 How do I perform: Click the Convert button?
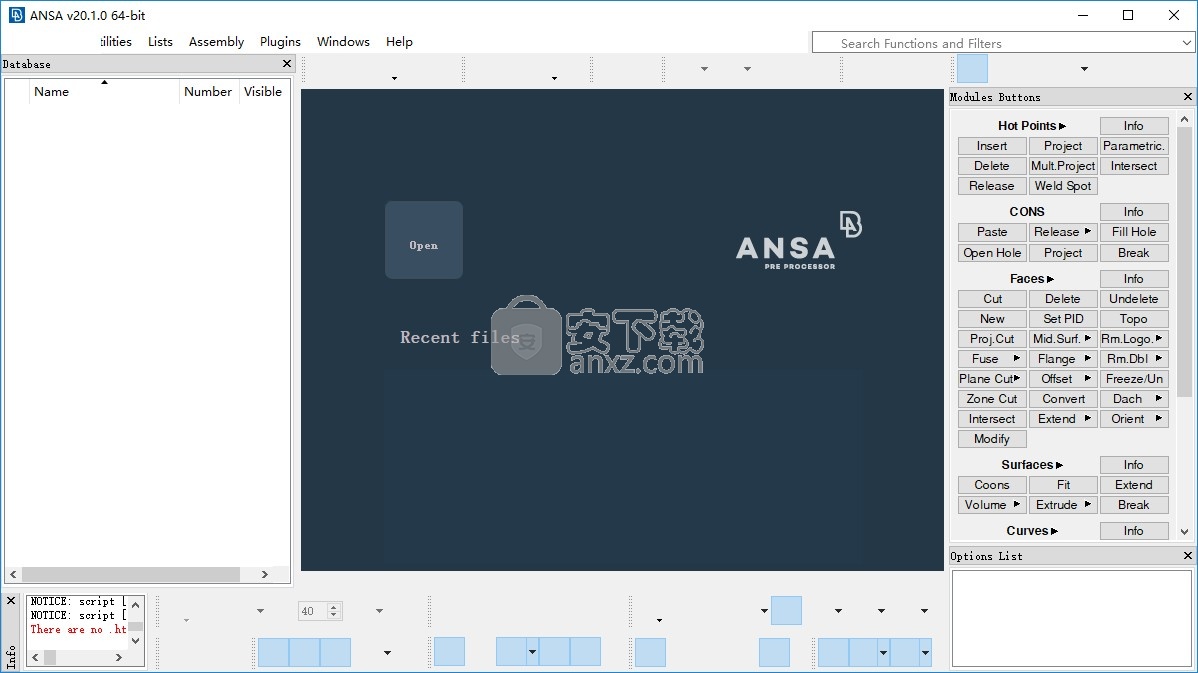pyautogui.click(x=1063, y=399)
